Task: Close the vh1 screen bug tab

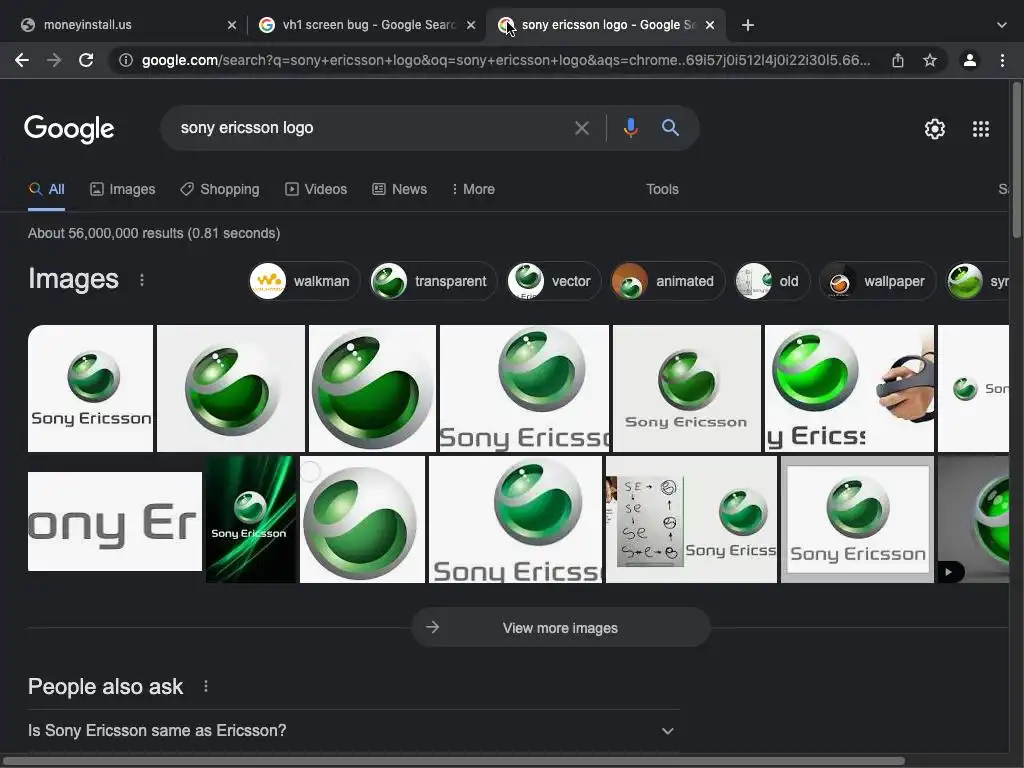Action: click(x=471, y=25)
